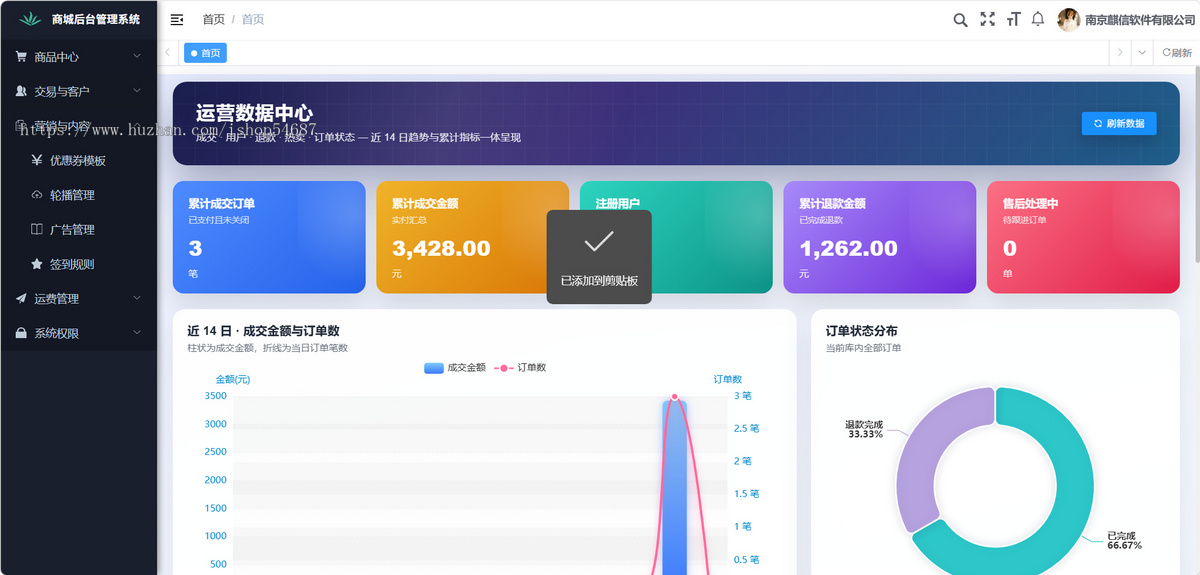Click the book icon beside 广告管理
This screenshot has height=575, width=1200.
pos(37,229)
